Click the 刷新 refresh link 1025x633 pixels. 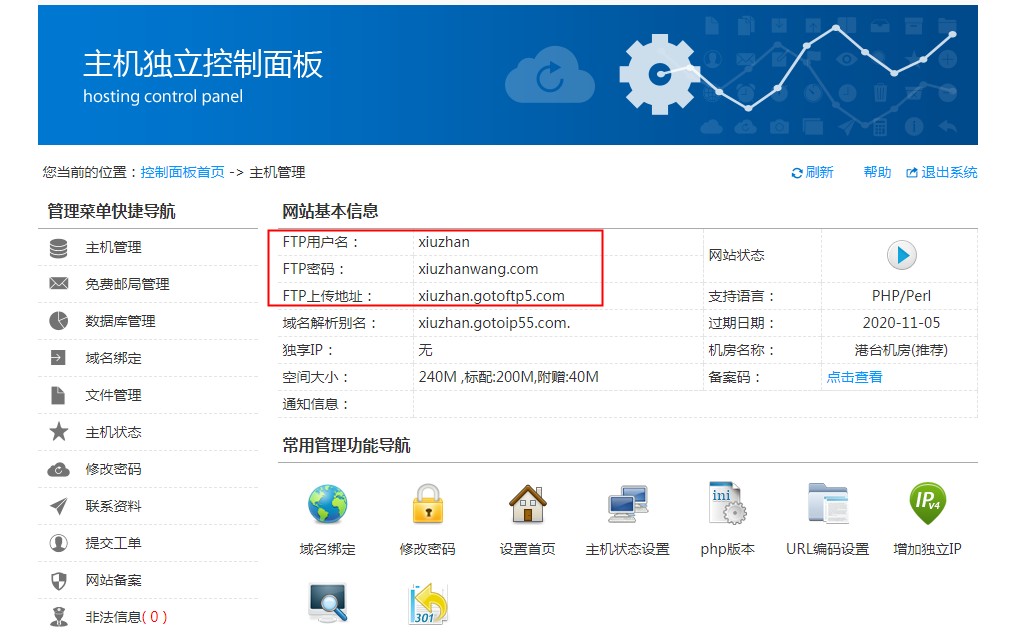[813, 172]
